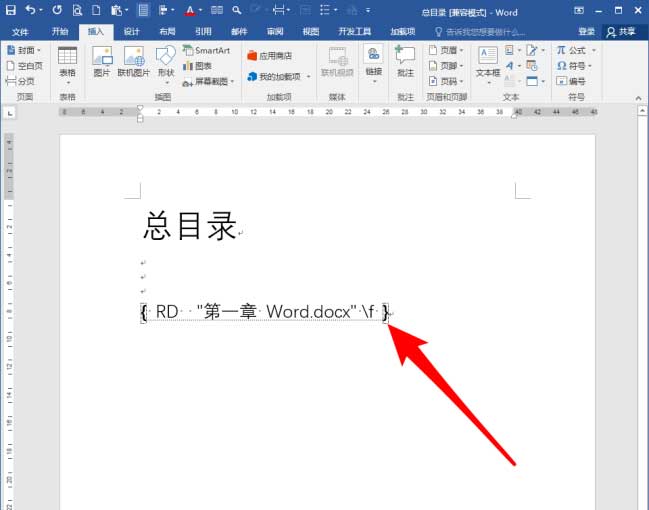Click the Tell Me search box
Image resolution: width=649 pixels, height=510 pixels.
click(480, 32)
